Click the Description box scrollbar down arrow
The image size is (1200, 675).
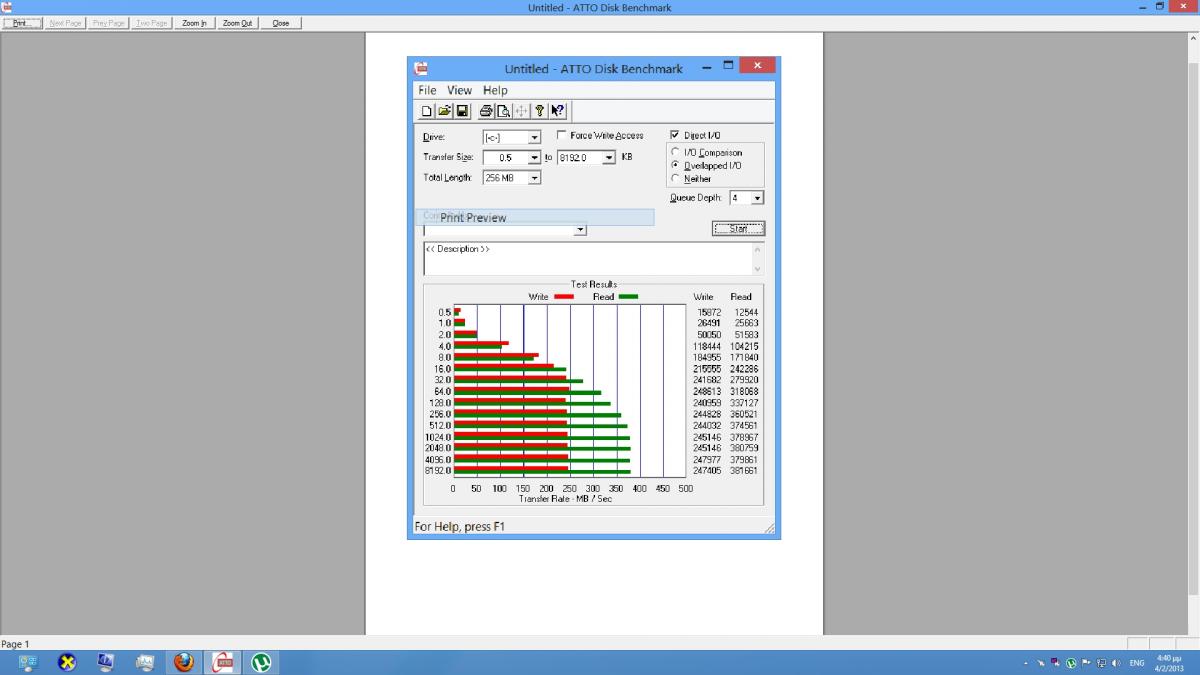756,268
